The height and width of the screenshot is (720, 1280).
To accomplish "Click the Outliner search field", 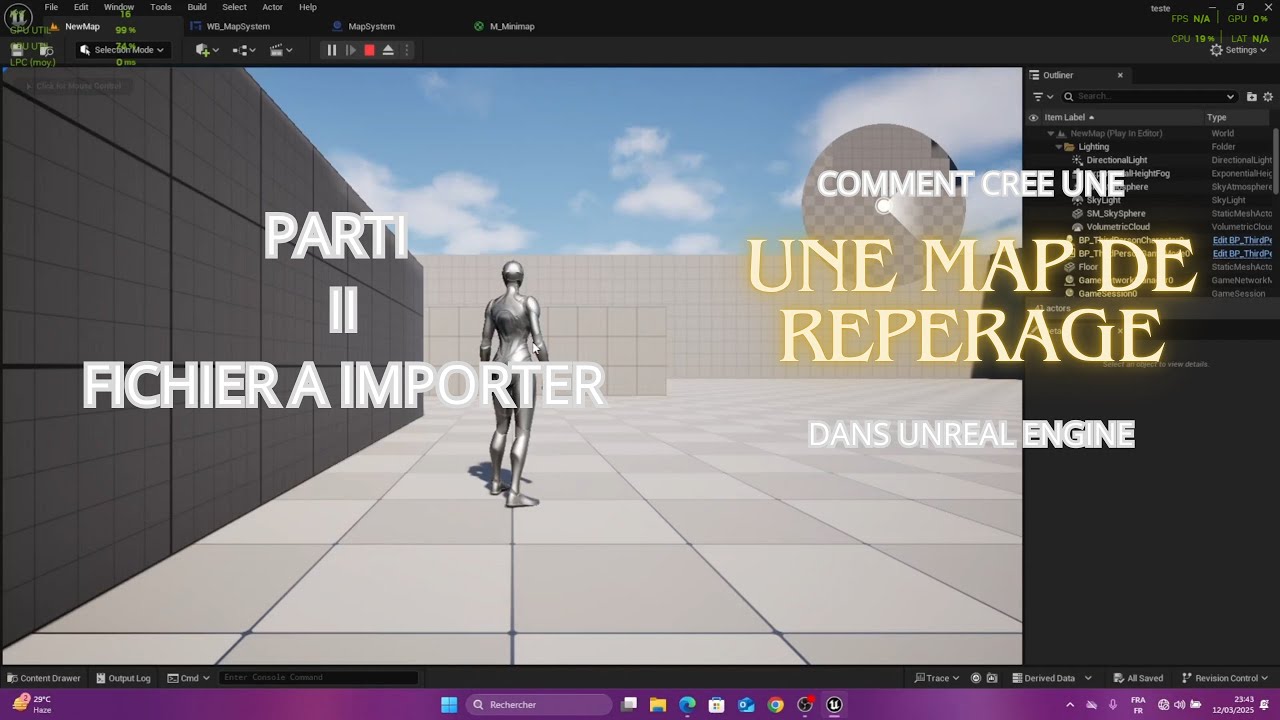I will pos(1149,97).
